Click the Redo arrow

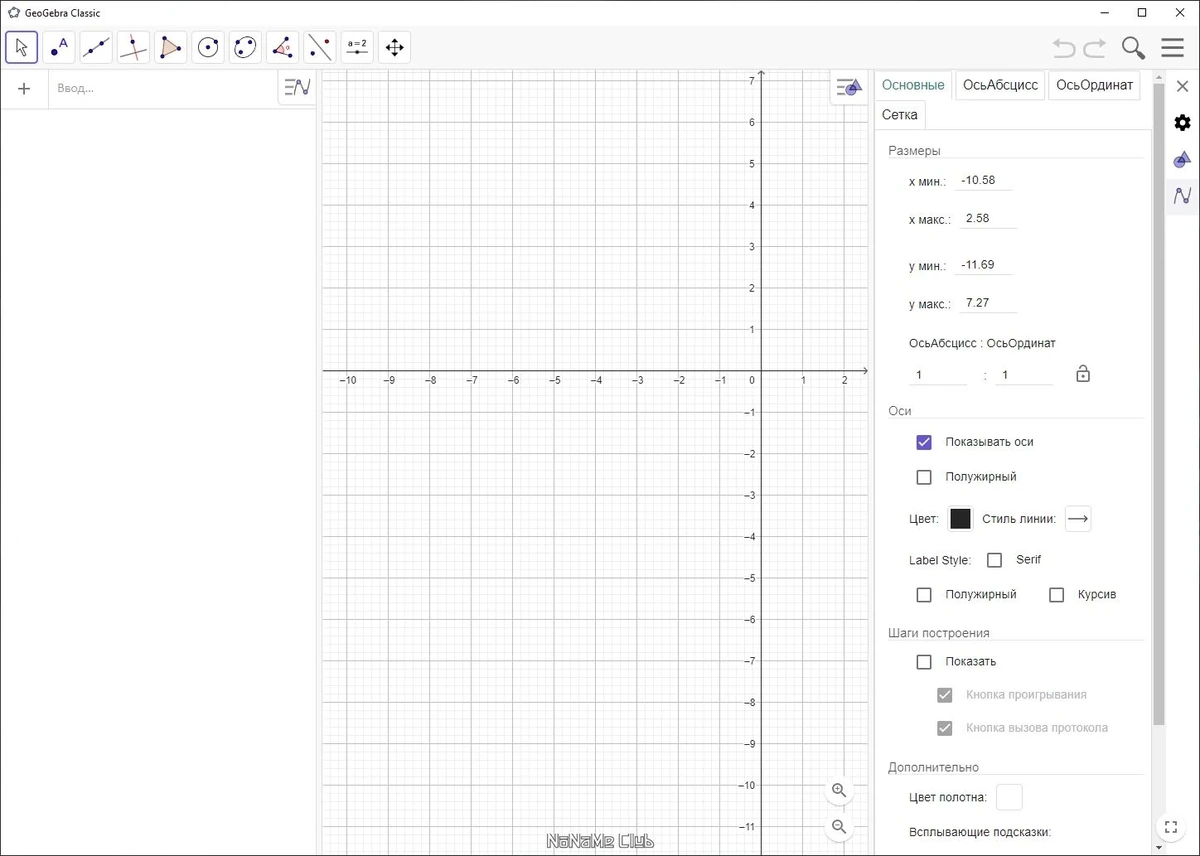[x=1095, y=48]
